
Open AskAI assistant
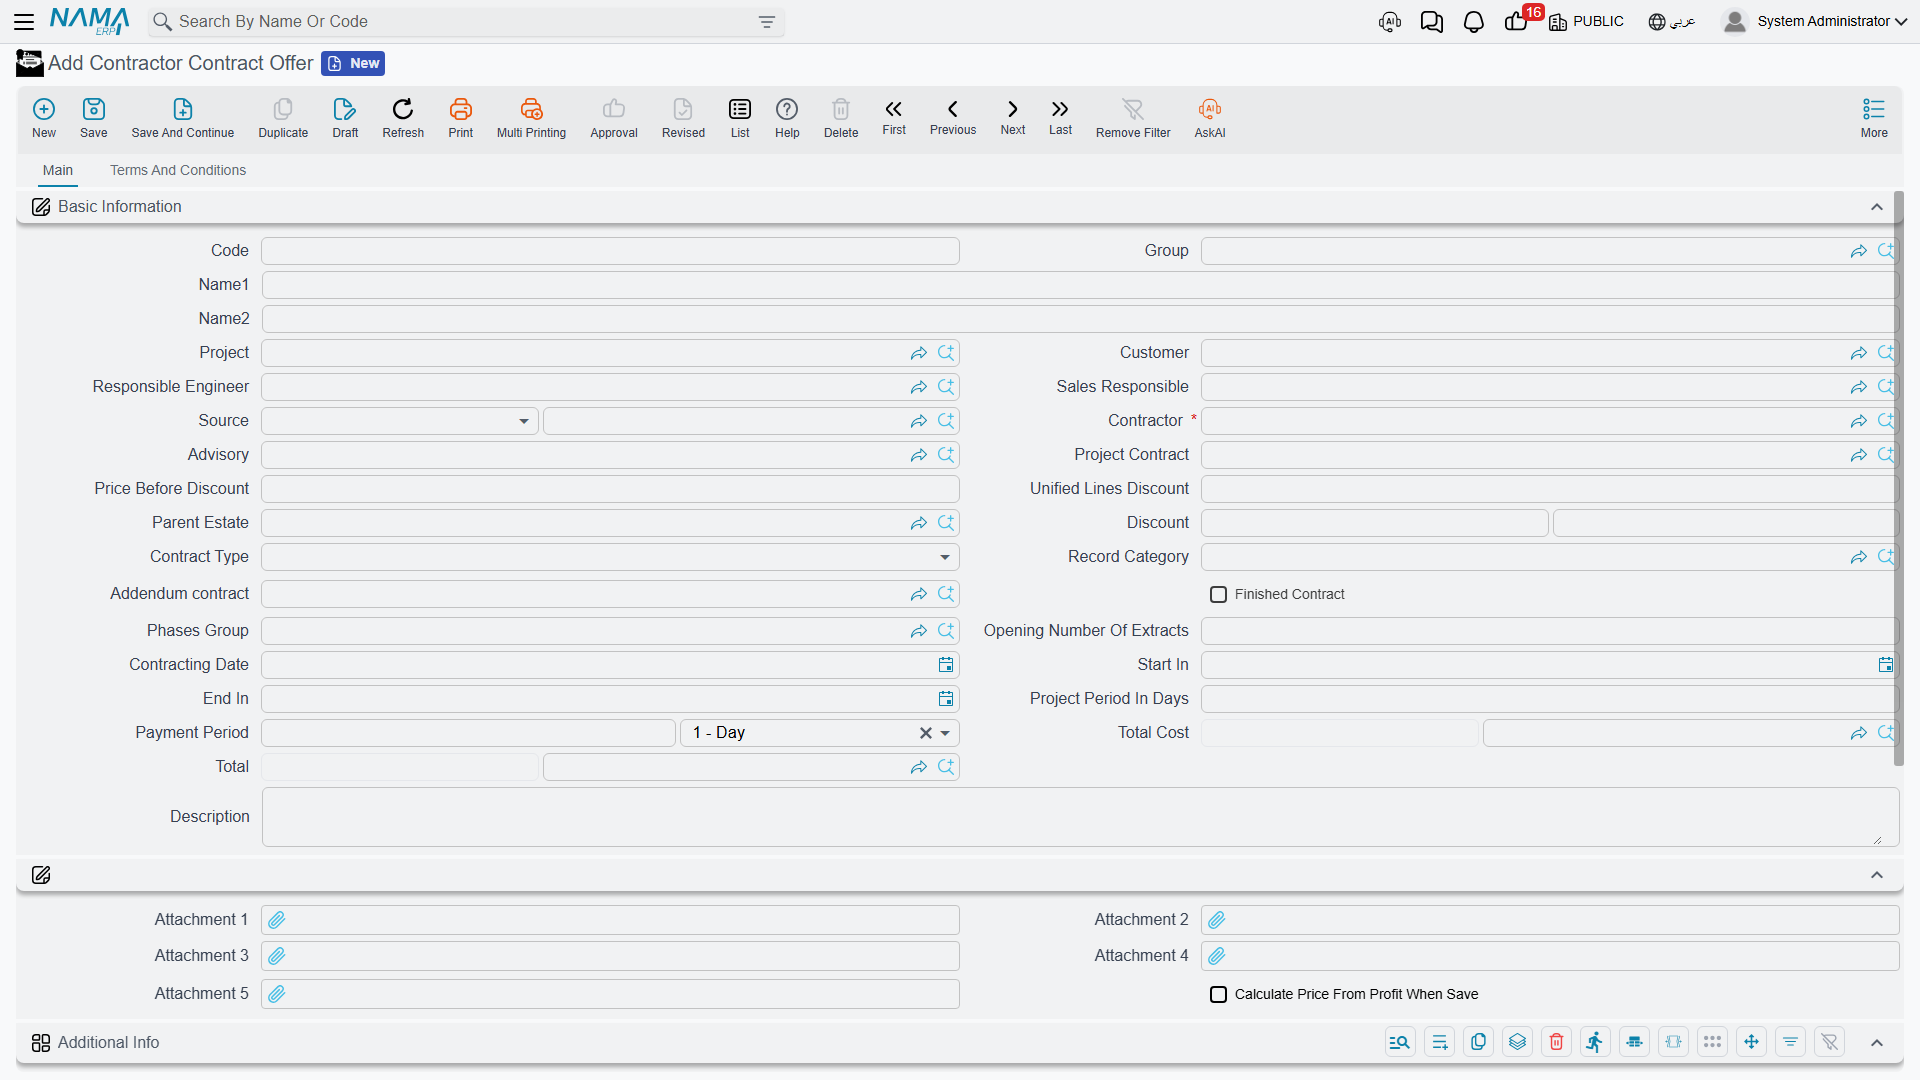[1210, 118]
